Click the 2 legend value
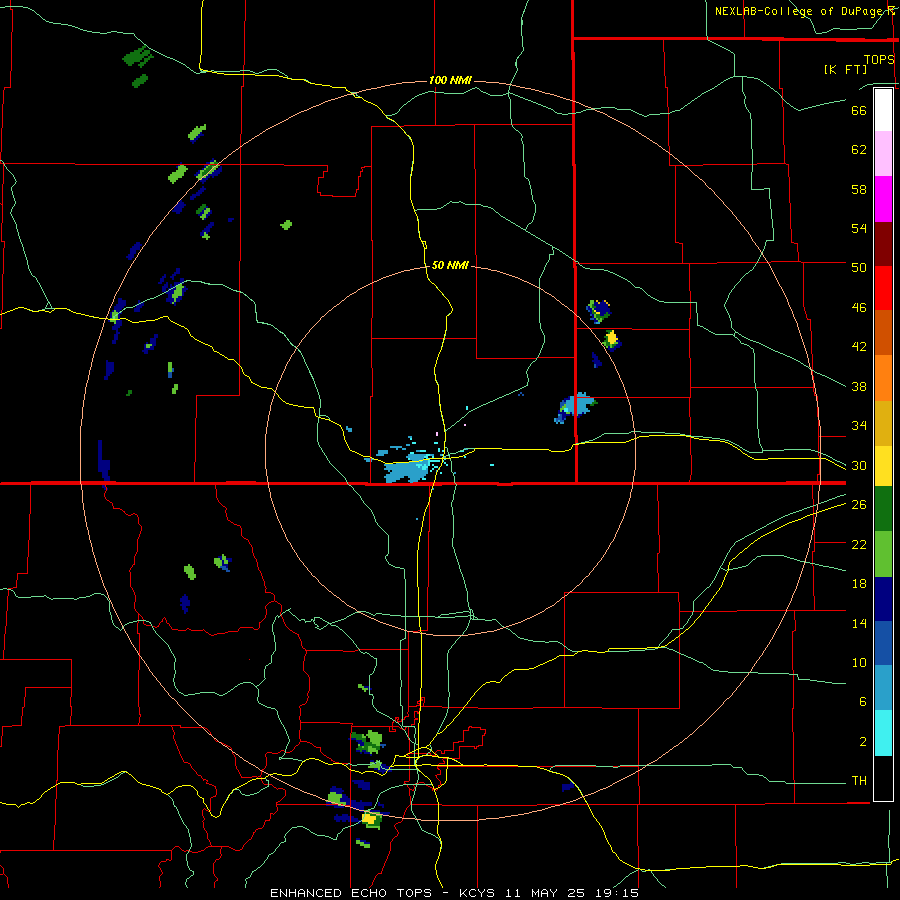 pos(863,742)
